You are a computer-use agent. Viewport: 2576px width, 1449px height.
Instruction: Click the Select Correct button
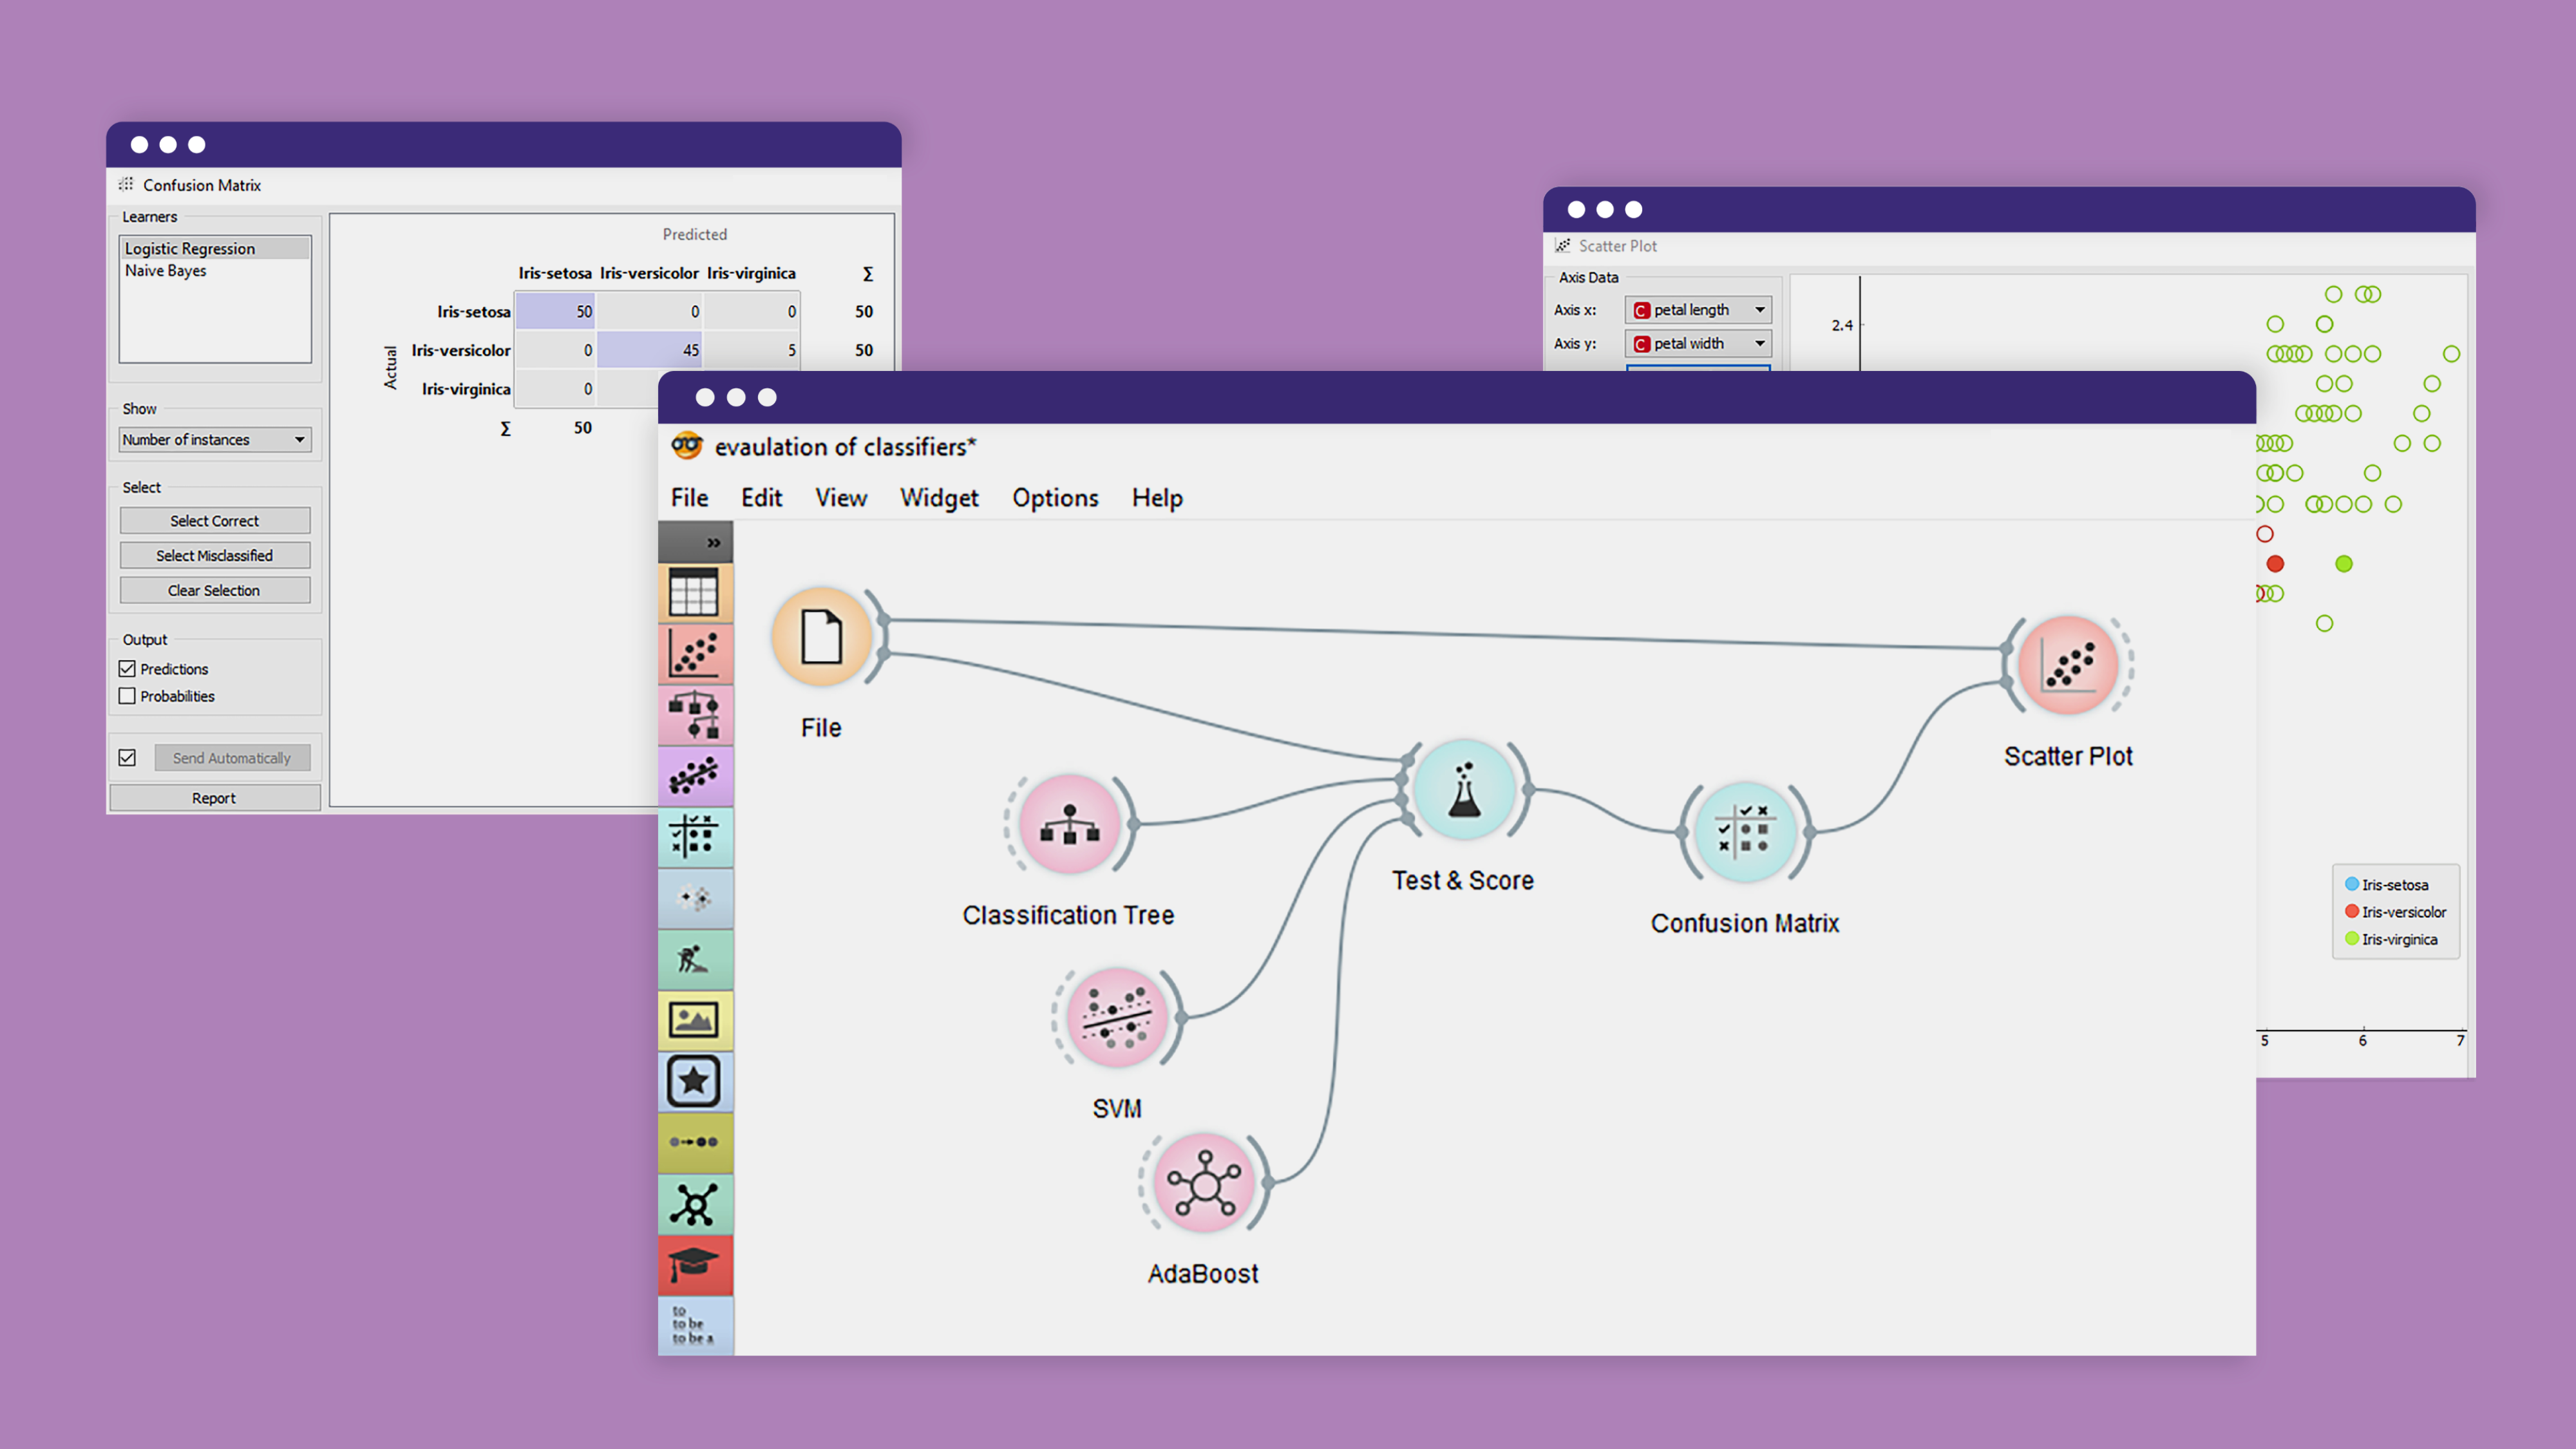click(215, 521)
